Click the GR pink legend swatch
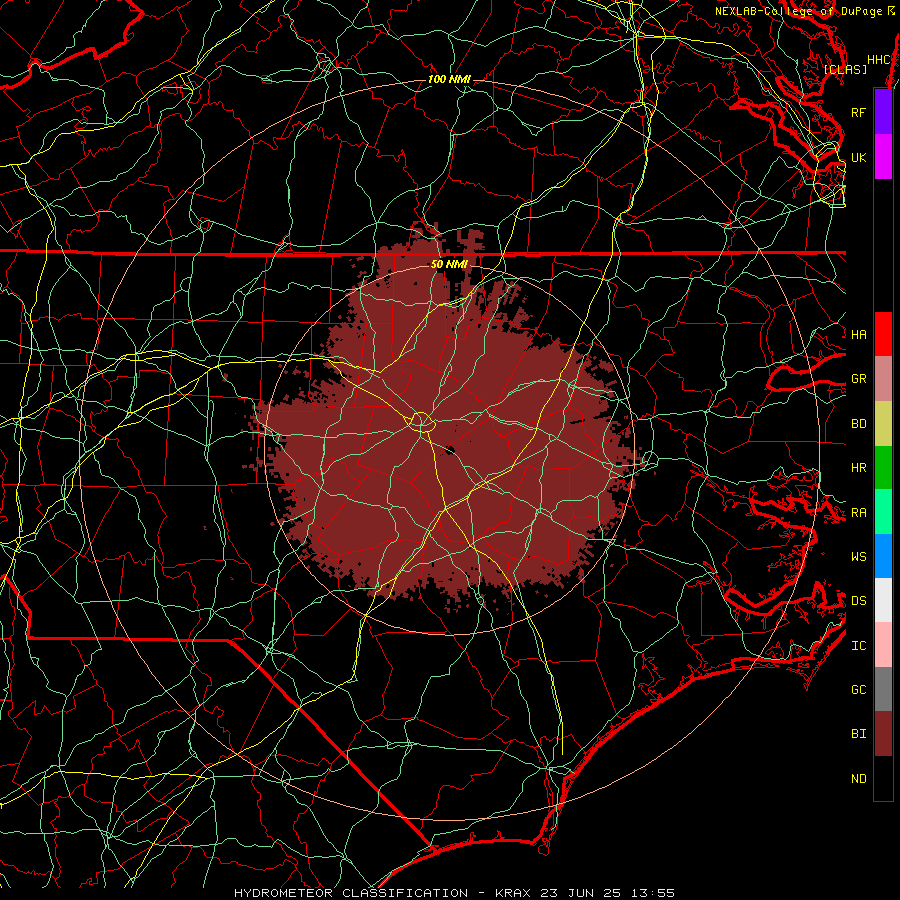The image size is (900, 900). [883, 379]
